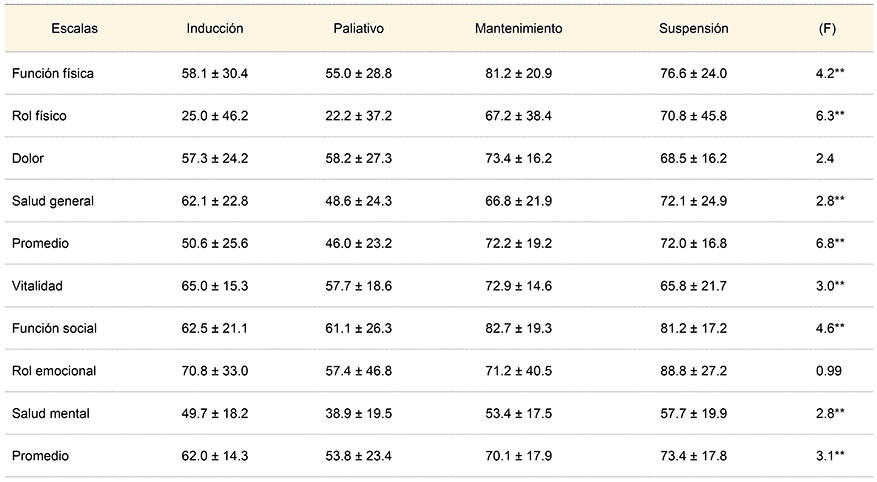Select the Suspensión value 88.8 ± 27.2
The width and height of the screenshot is (877, 482).
tap(693, 371)
